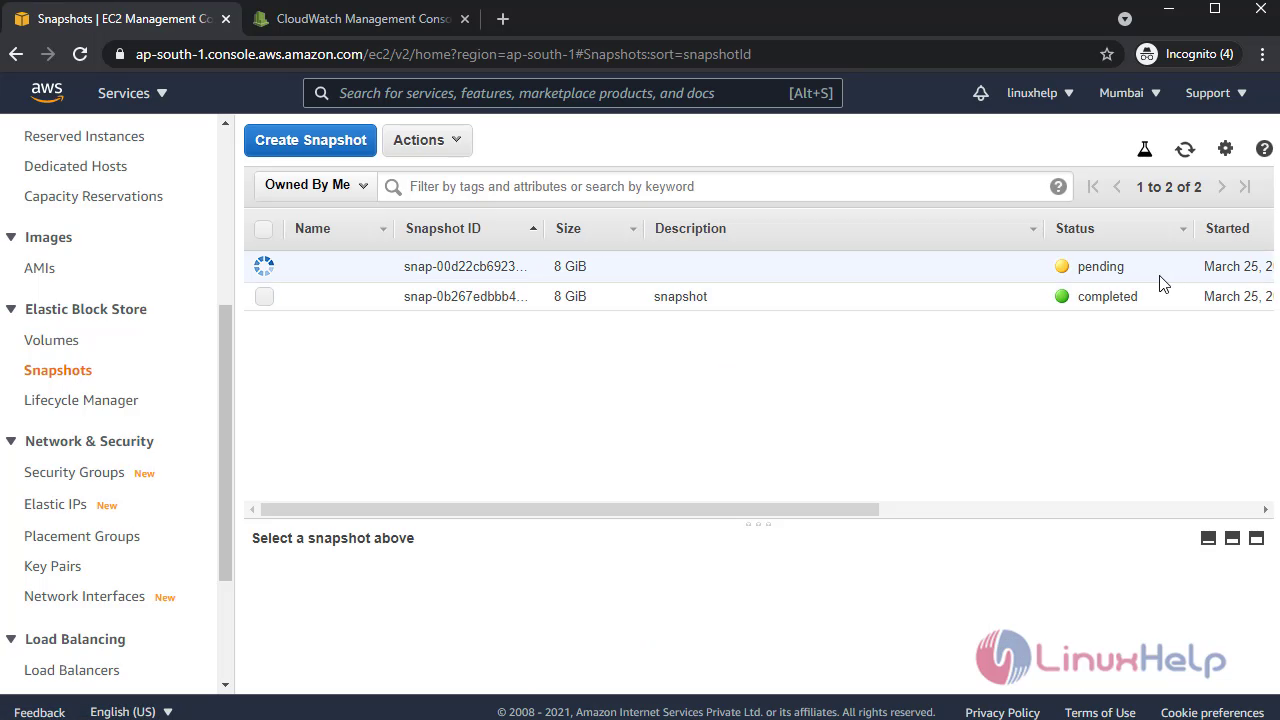The image size is (1280, 720).
Task: Go to previous page of results
Action: click(x=1117, y=186)
